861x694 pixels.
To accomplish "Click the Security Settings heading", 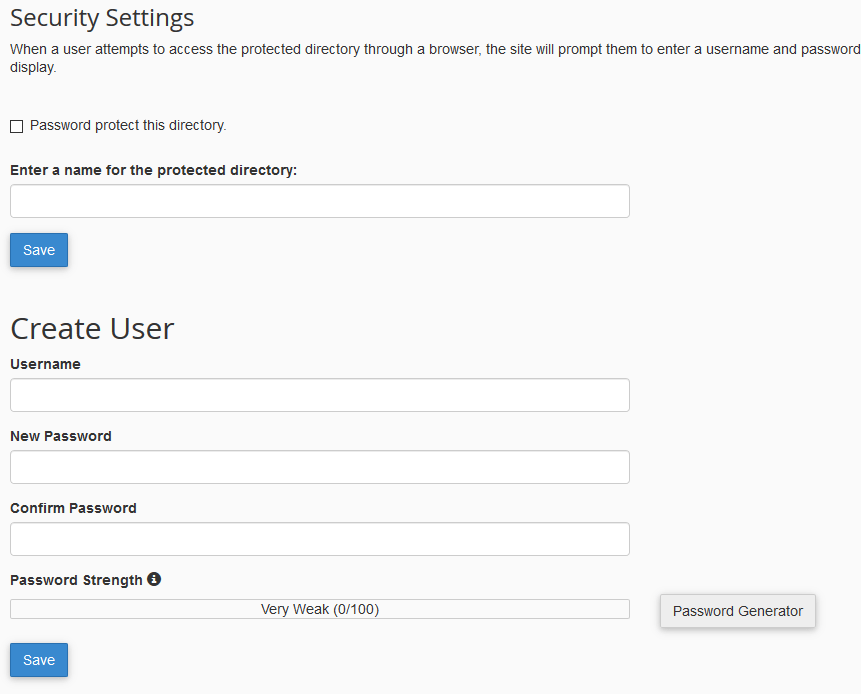I will (102, 18).
